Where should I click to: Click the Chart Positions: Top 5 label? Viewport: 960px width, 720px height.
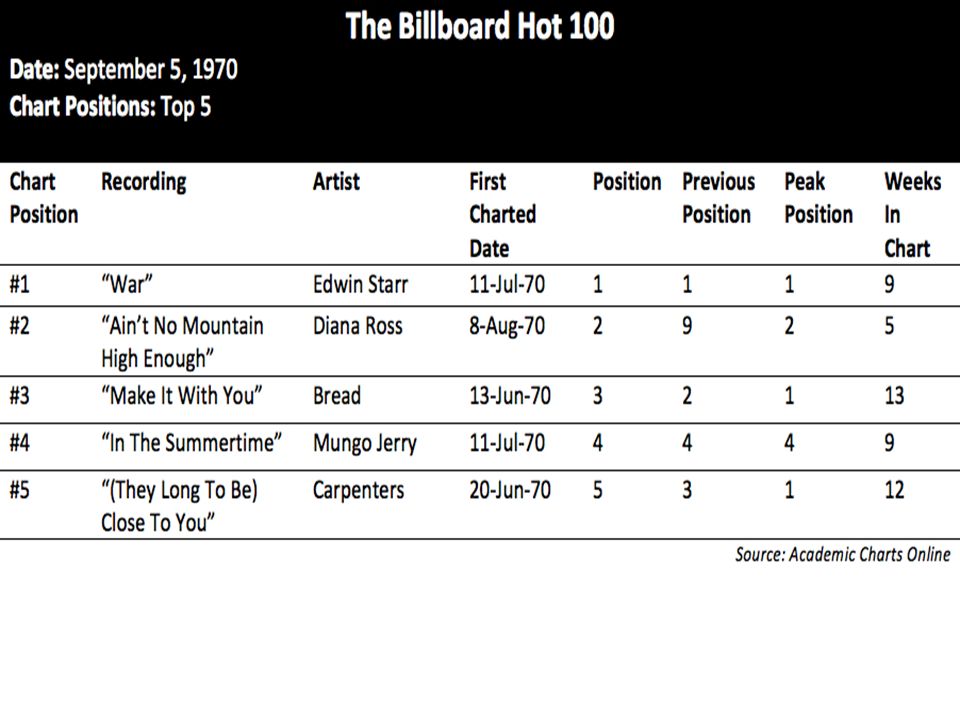pyautogui.click(x=110, y=107)
